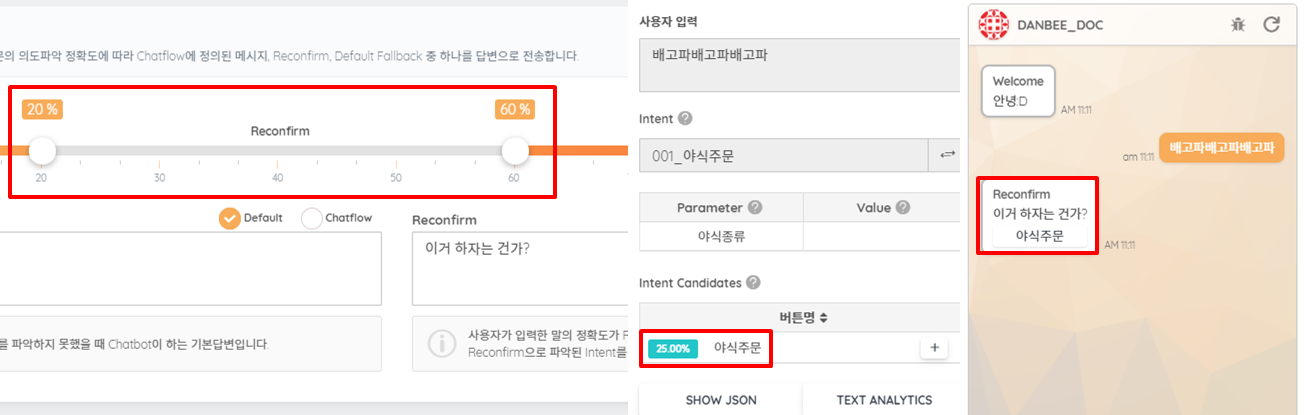Click the DANBEE_DOC red logo icon

click(993, 24)
